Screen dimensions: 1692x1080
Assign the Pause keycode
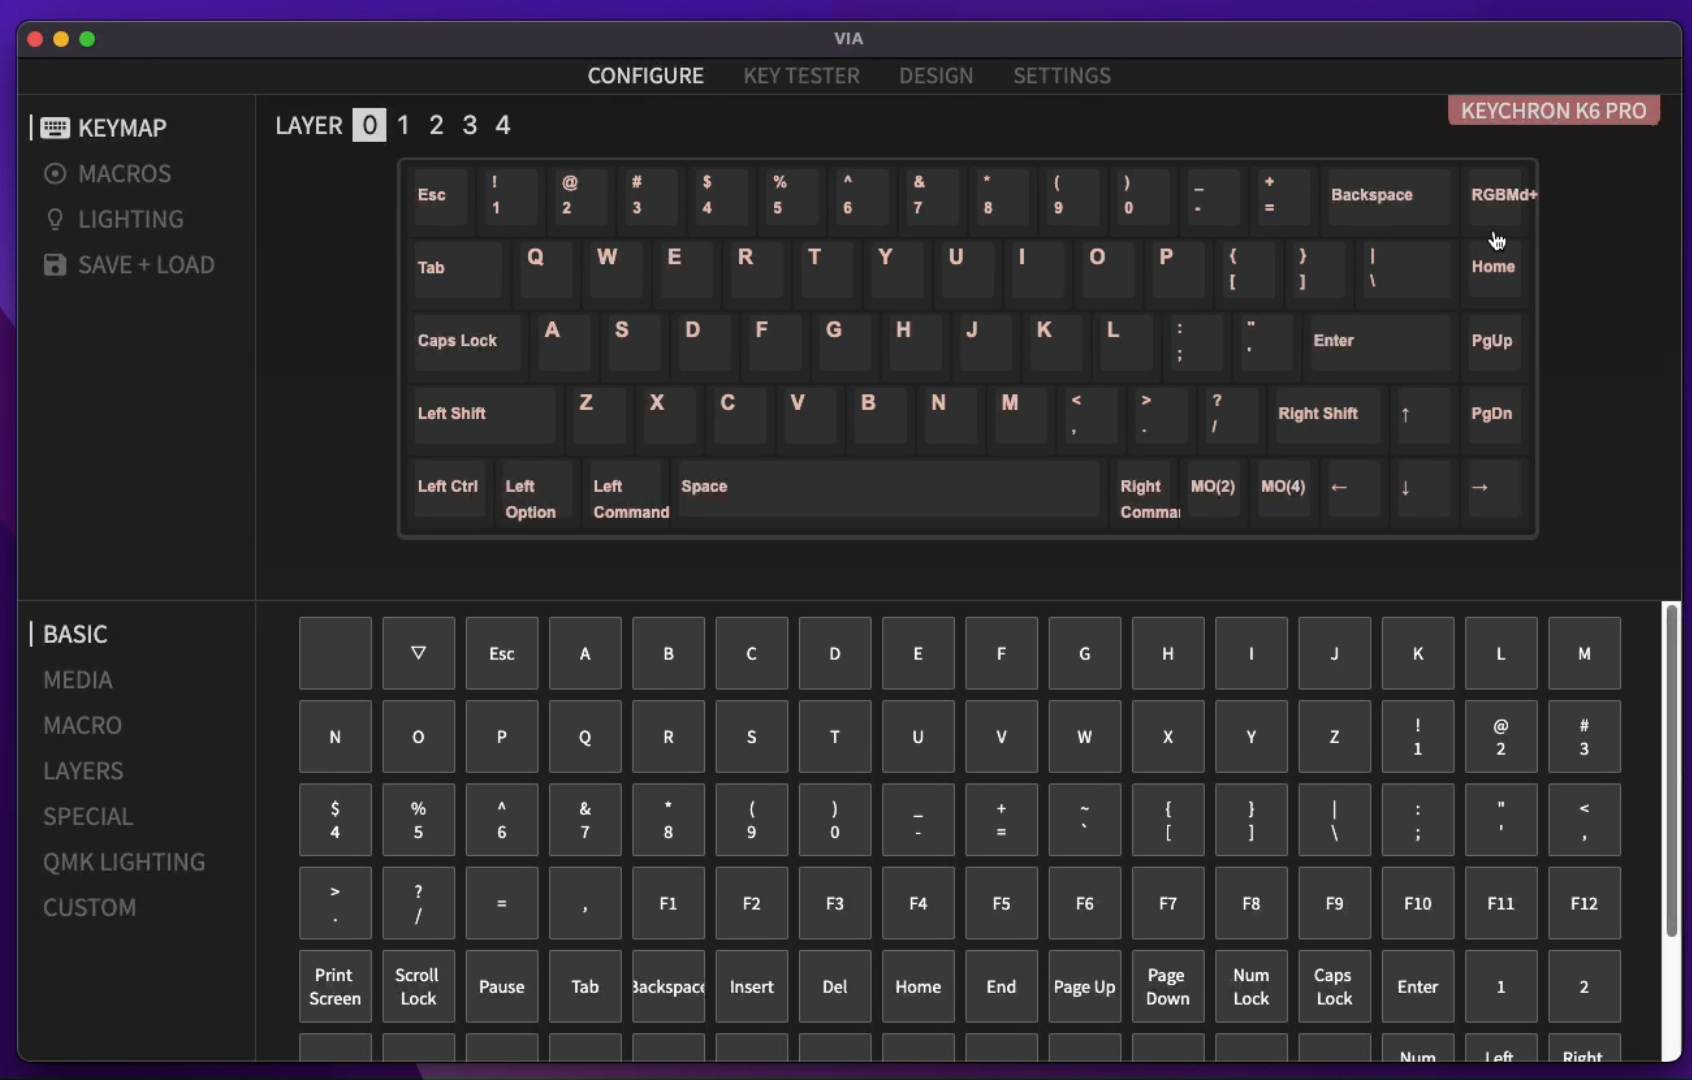[502, 987]
